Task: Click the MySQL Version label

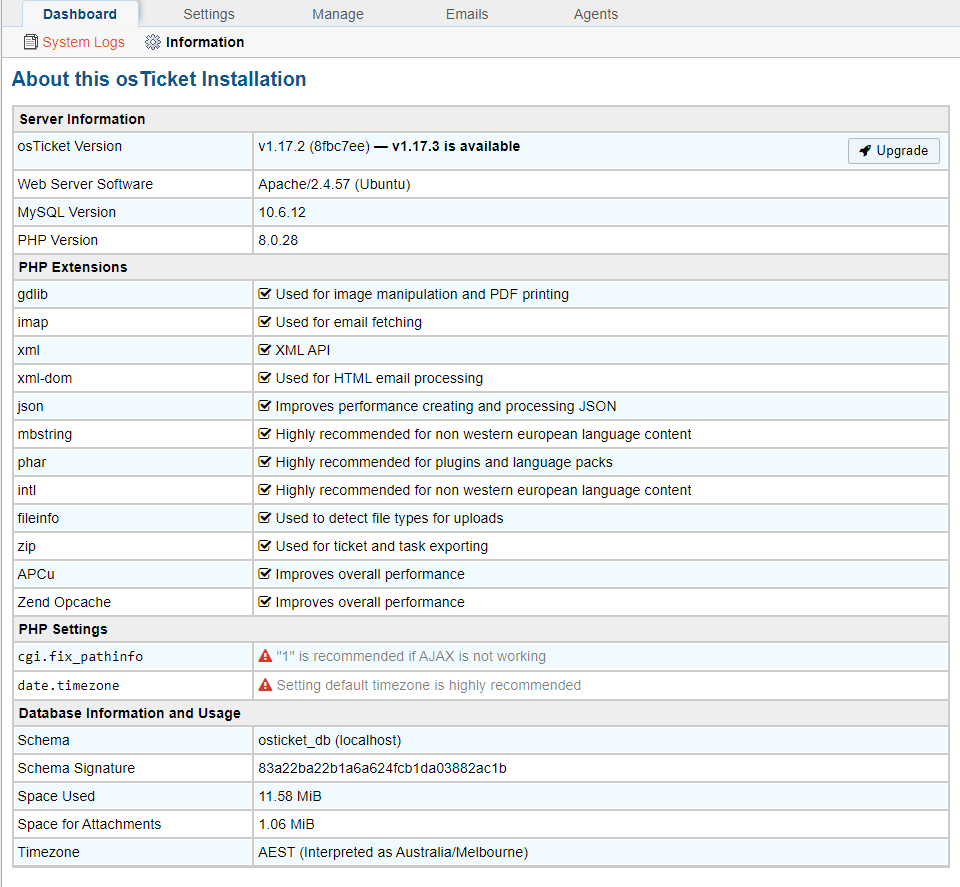Action: [67, 212]
